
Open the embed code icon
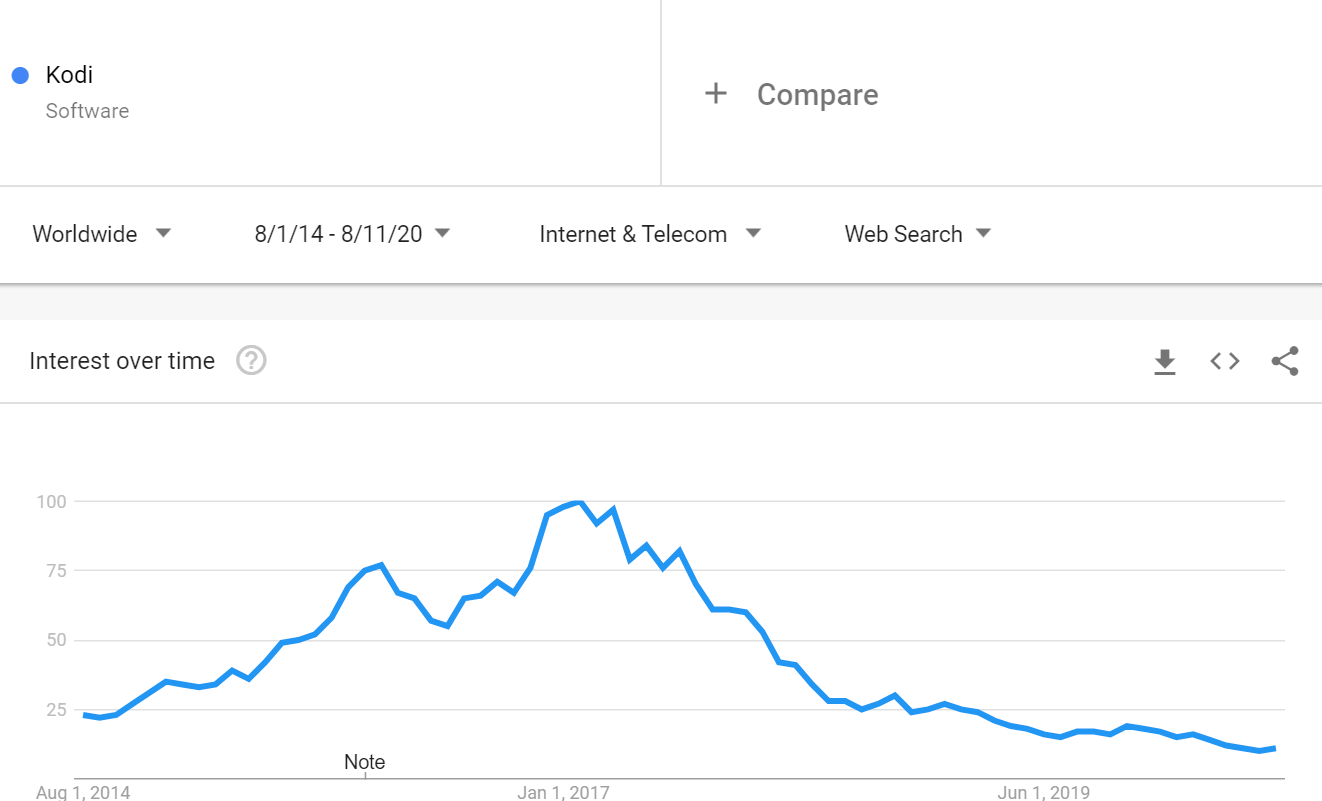1225,361
